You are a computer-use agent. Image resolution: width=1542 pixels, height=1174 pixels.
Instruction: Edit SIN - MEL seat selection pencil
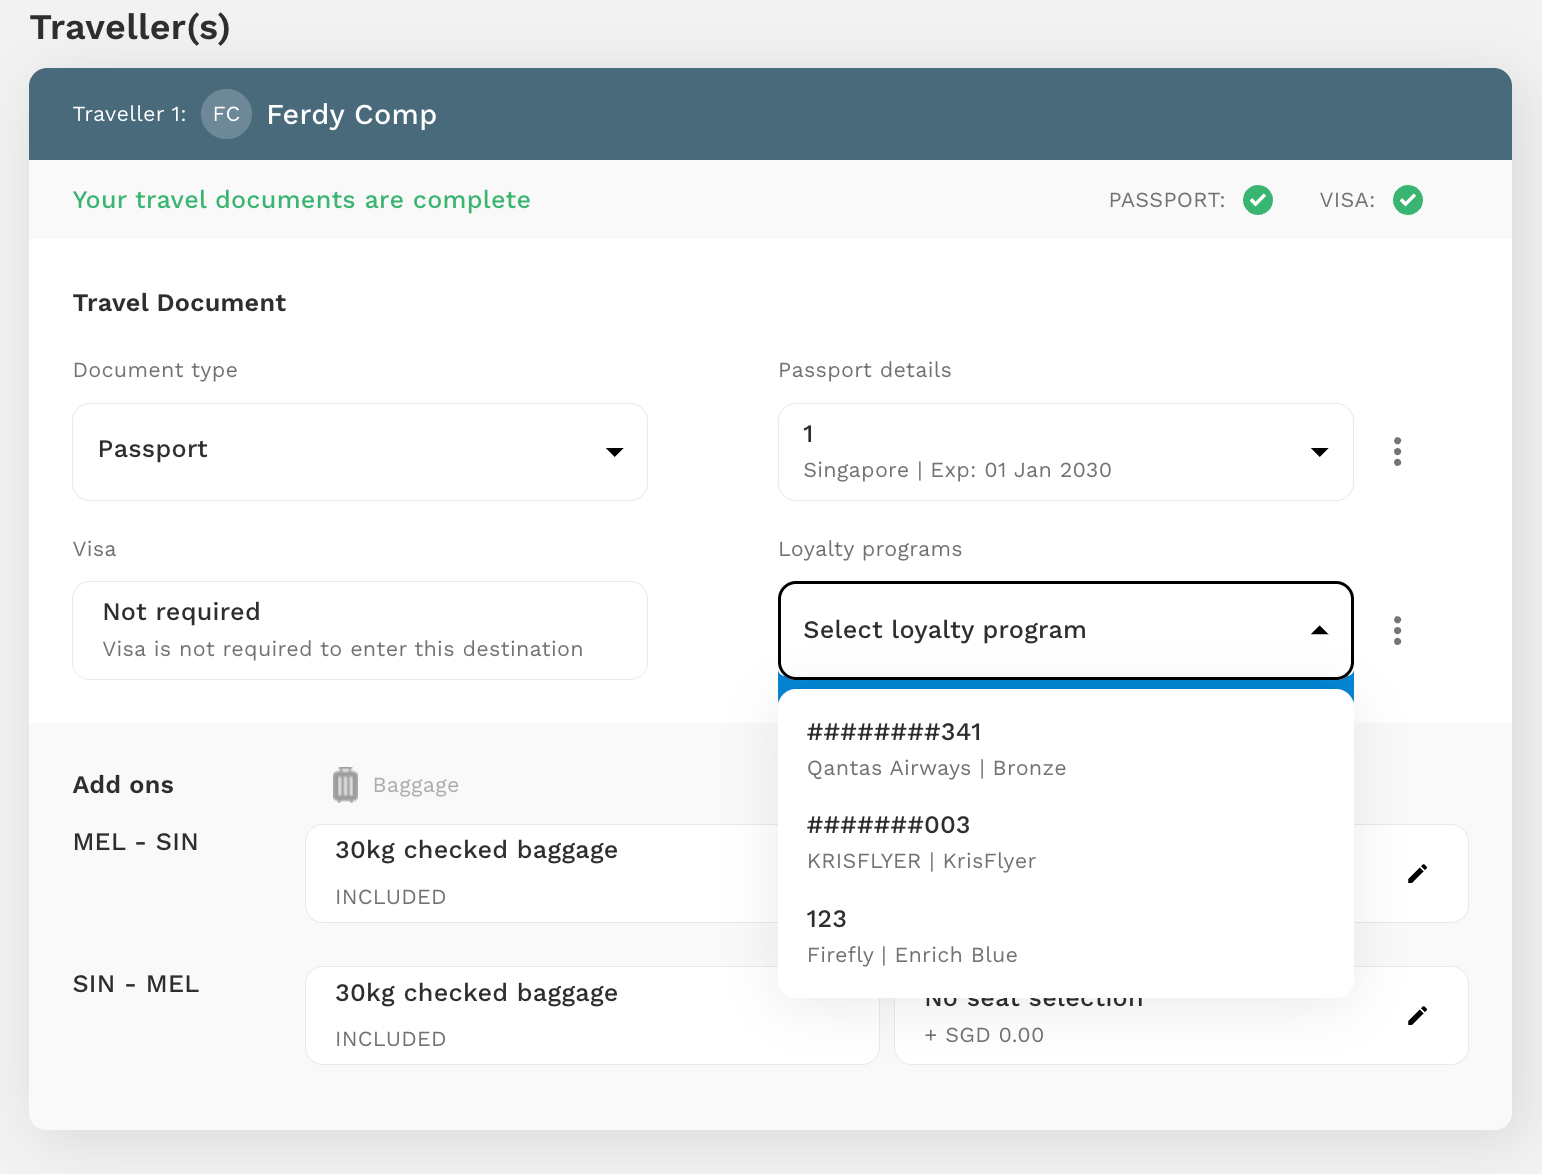(1417, 1016)
